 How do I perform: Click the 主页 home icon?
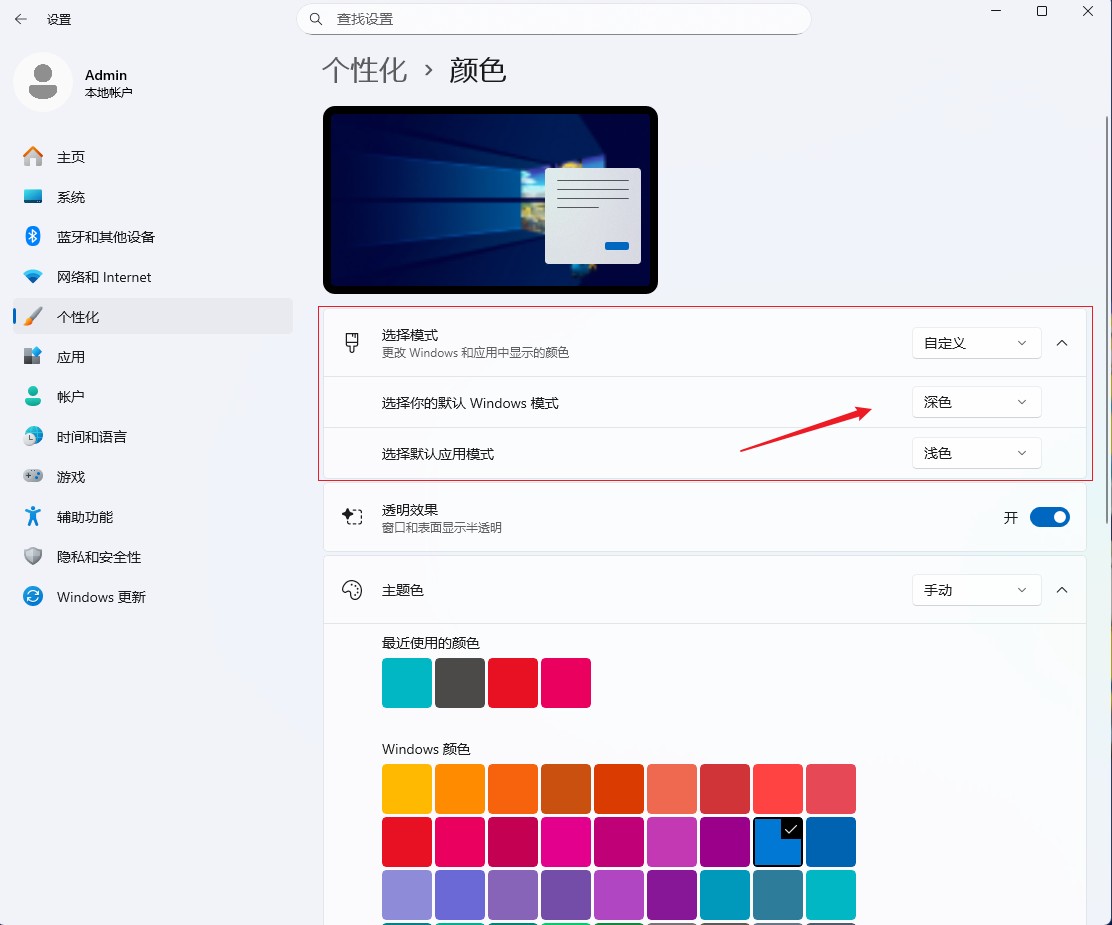(33, 157)
